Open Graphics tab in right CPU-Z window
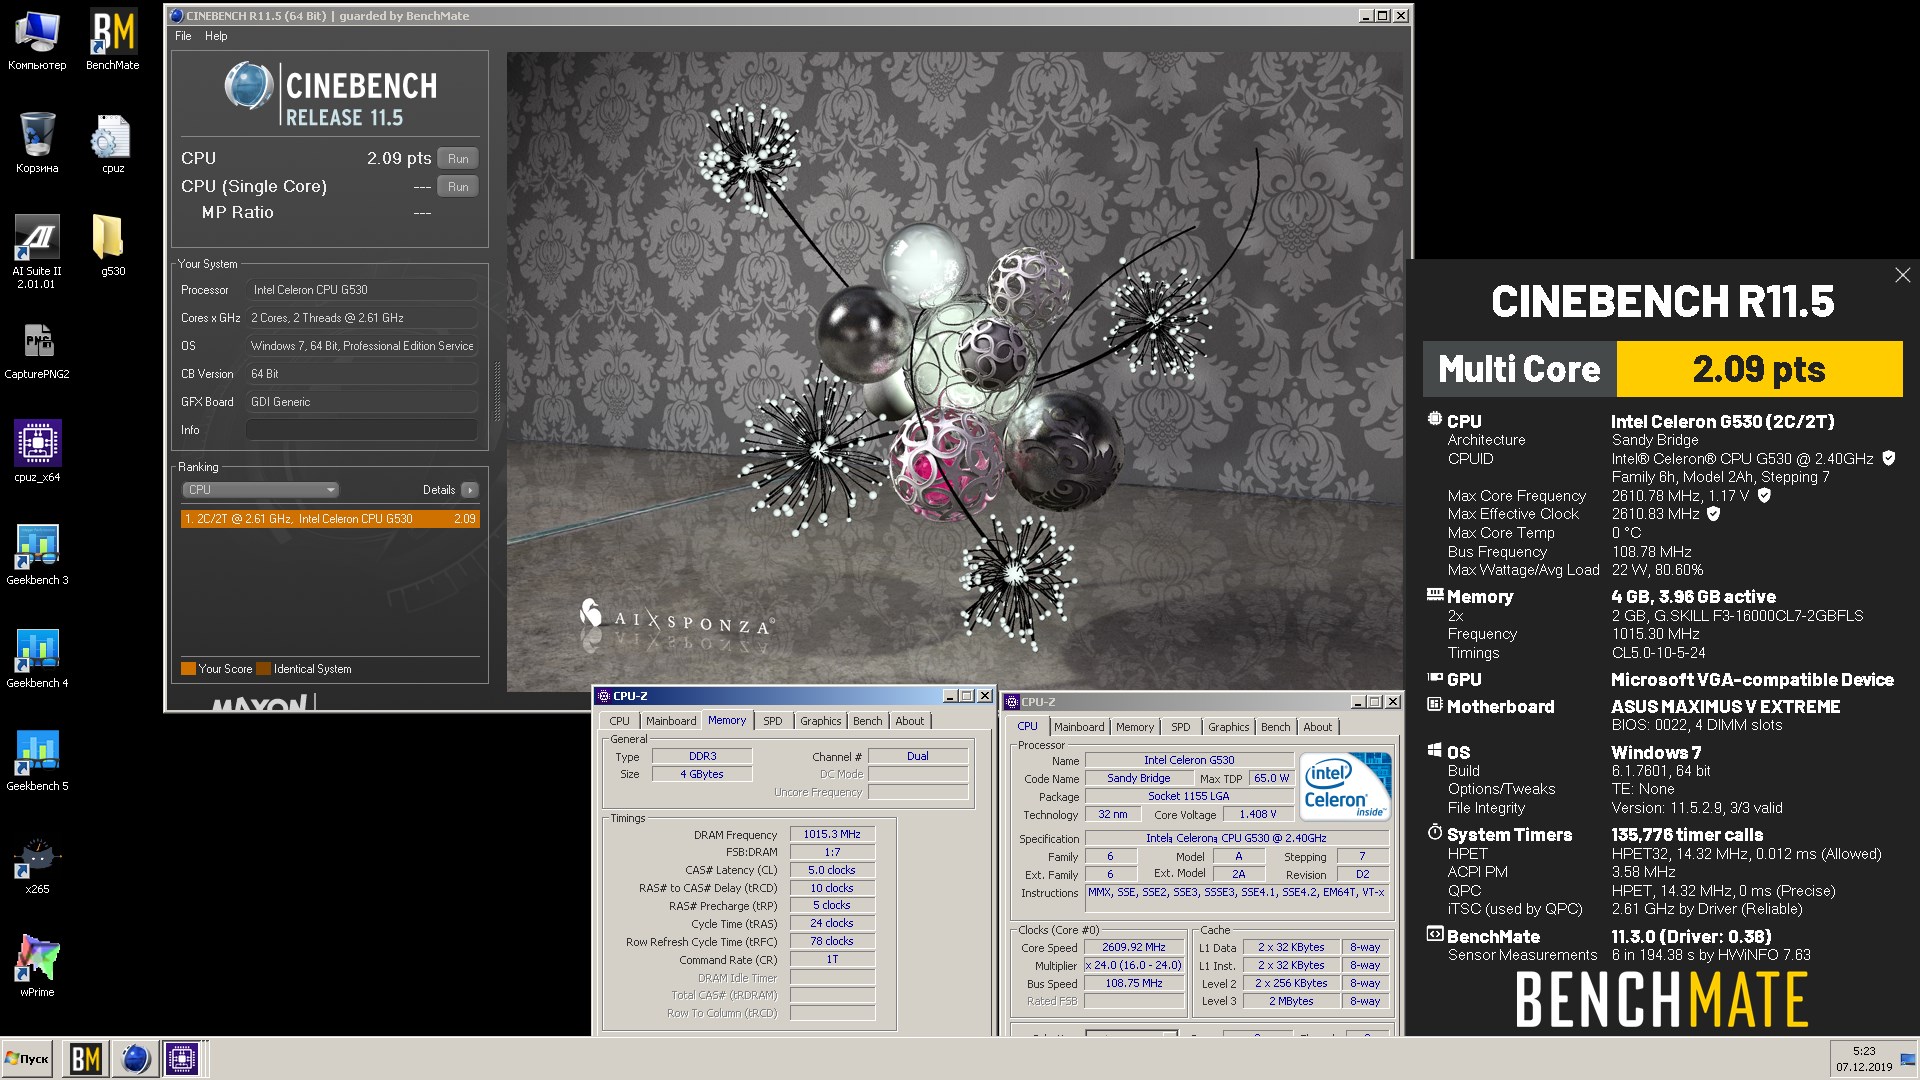Image resolution: width=1920 pixels, height=1080 pixels. (x=1229, y=727)
